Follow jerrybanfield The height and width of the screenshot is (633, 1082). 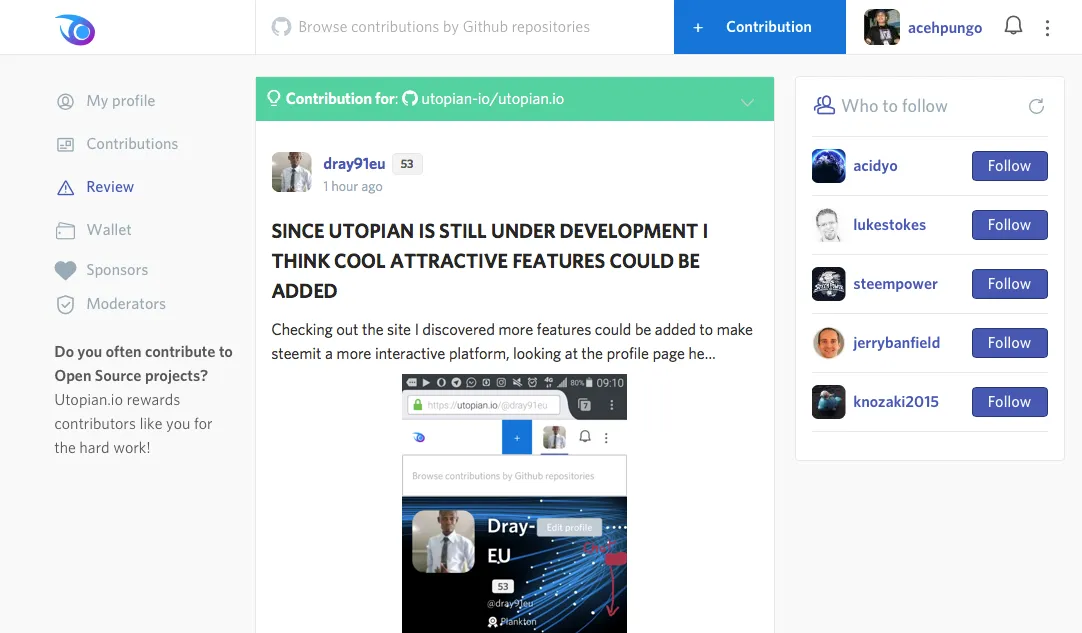(x=1010, y=343)
